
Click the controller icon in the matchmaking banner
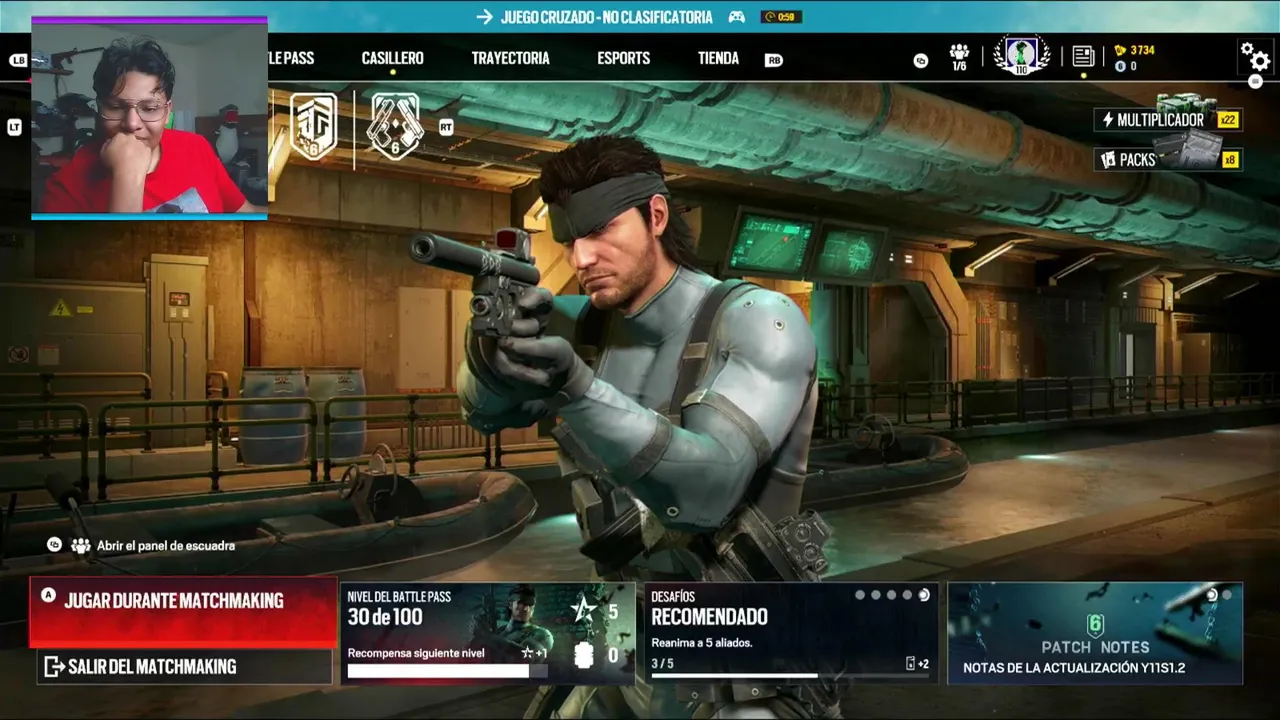736,17
